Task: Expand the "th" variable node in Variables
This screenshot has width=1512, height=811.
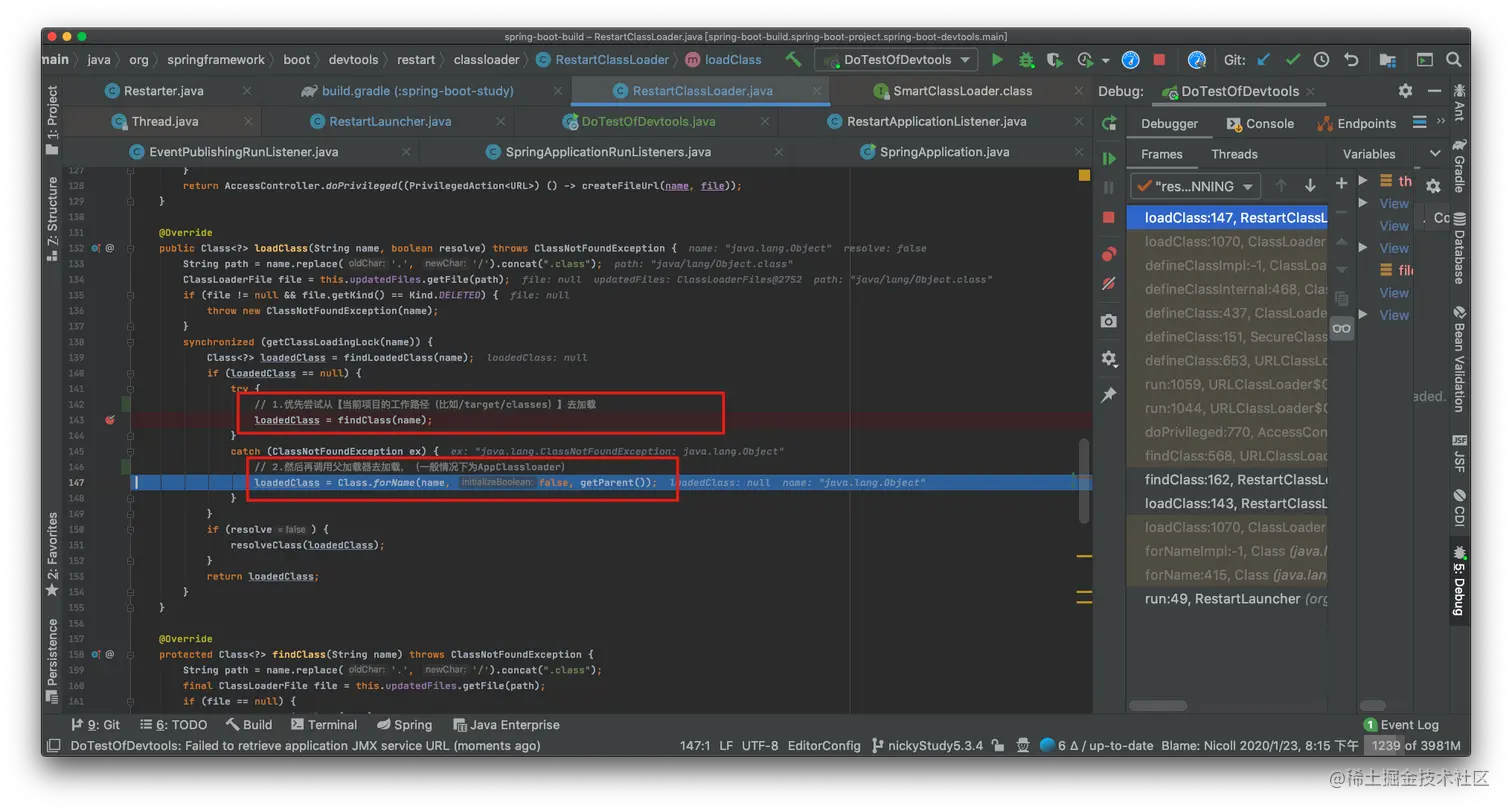Action: click(1363, 181)
